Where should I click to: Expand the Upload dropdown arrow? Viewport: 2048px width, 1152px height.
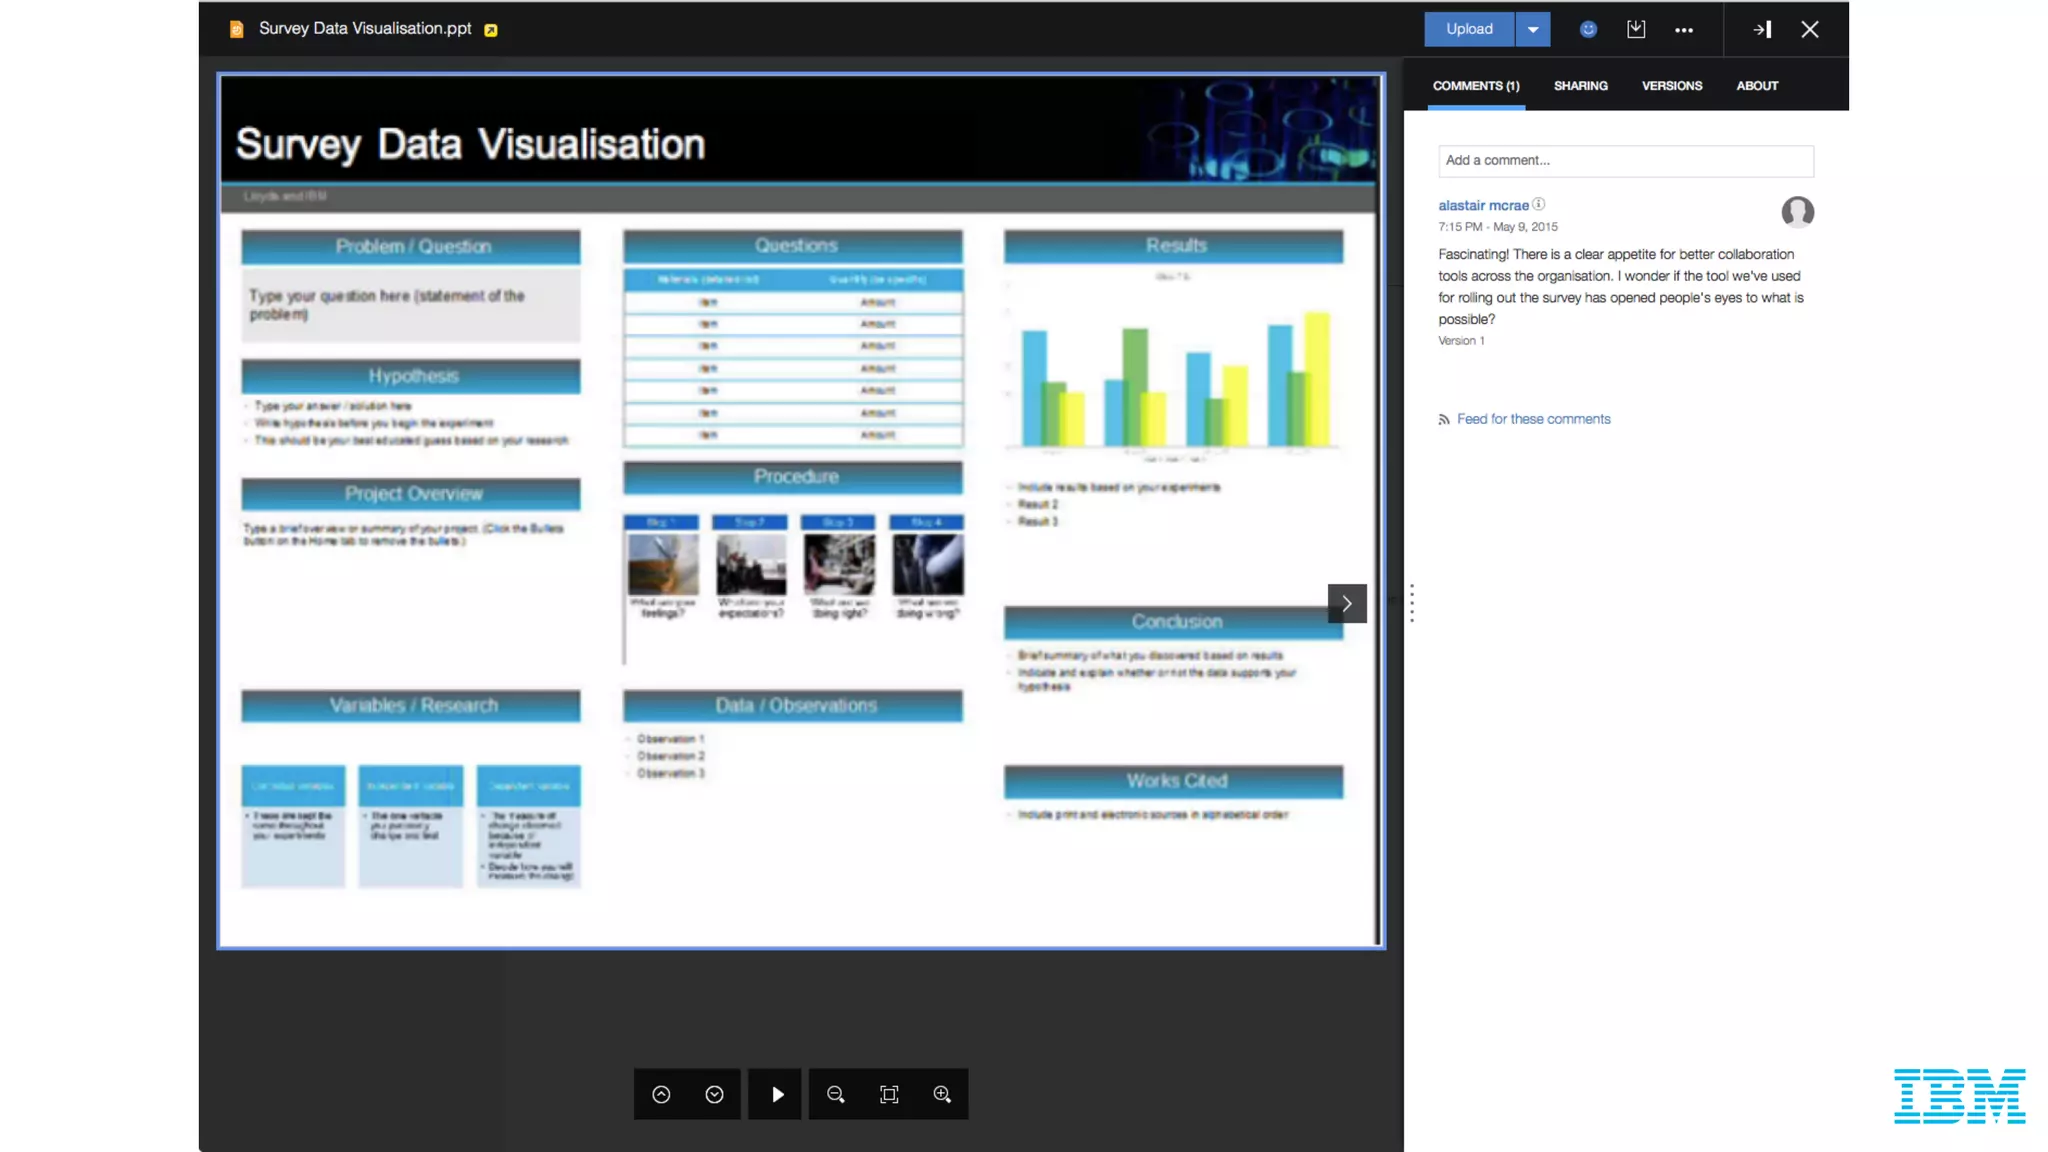tap(1532, 29)
